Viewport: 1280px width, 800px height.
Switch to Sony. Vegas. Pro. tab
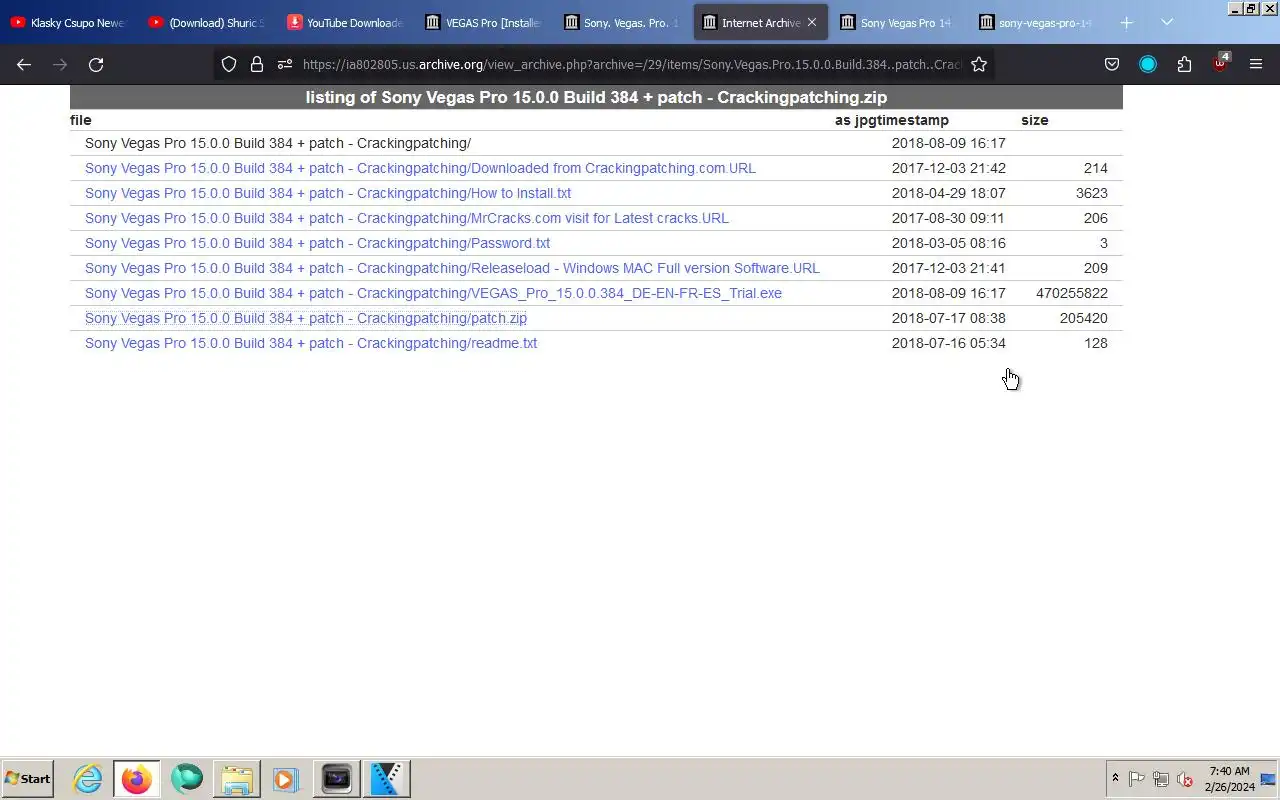pyautogui.click(x=623, y=22)
